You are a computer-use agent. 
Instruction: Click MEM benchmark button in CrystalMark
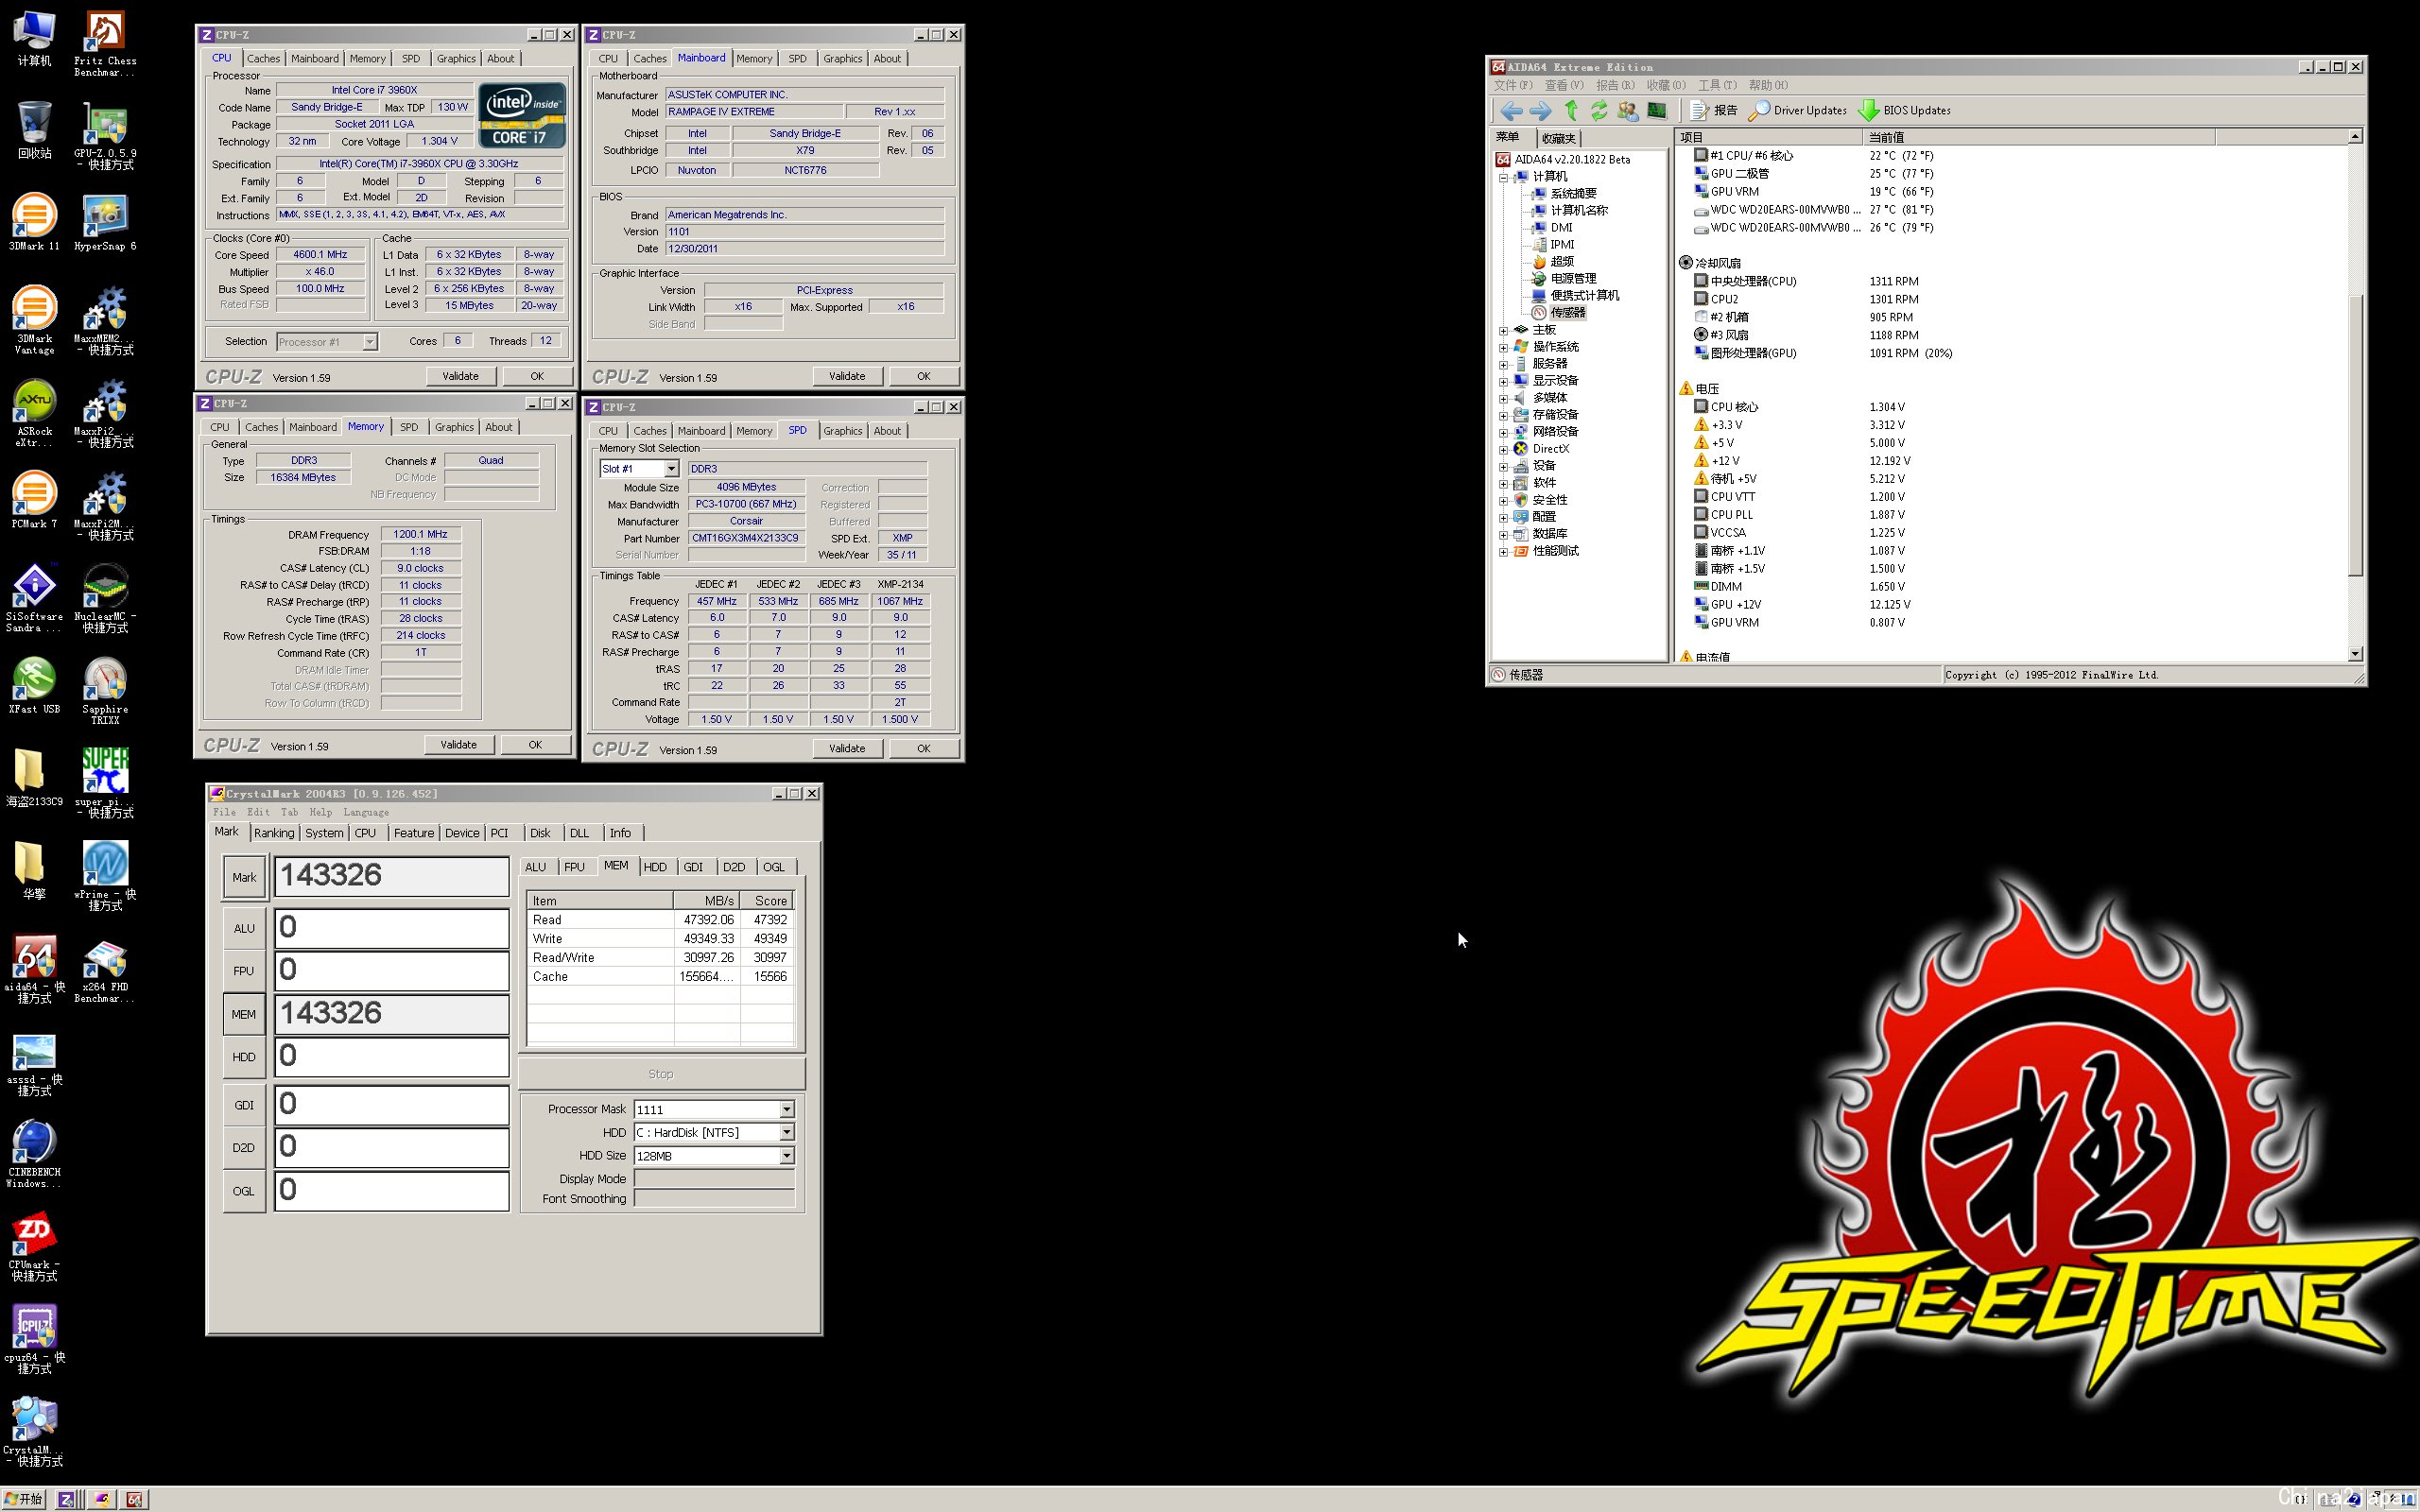coord(244,1014)
